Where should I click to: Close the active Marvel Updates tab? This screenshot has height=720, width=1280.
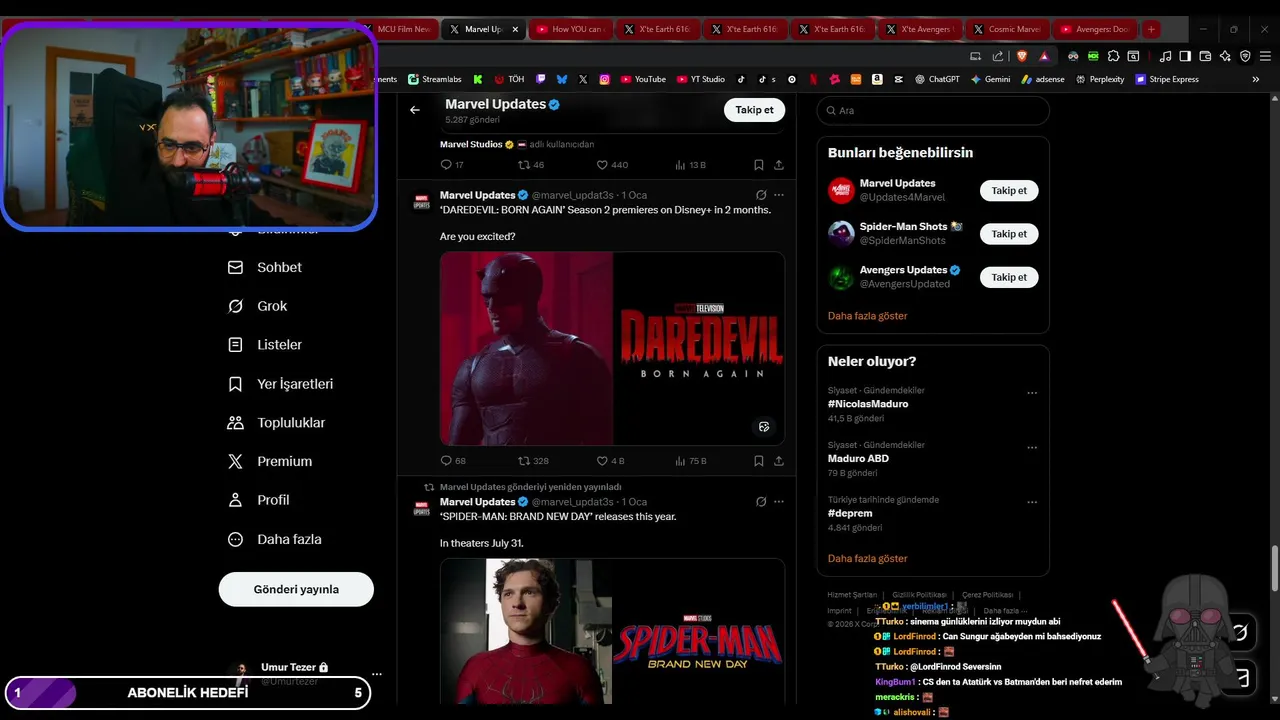515,29
